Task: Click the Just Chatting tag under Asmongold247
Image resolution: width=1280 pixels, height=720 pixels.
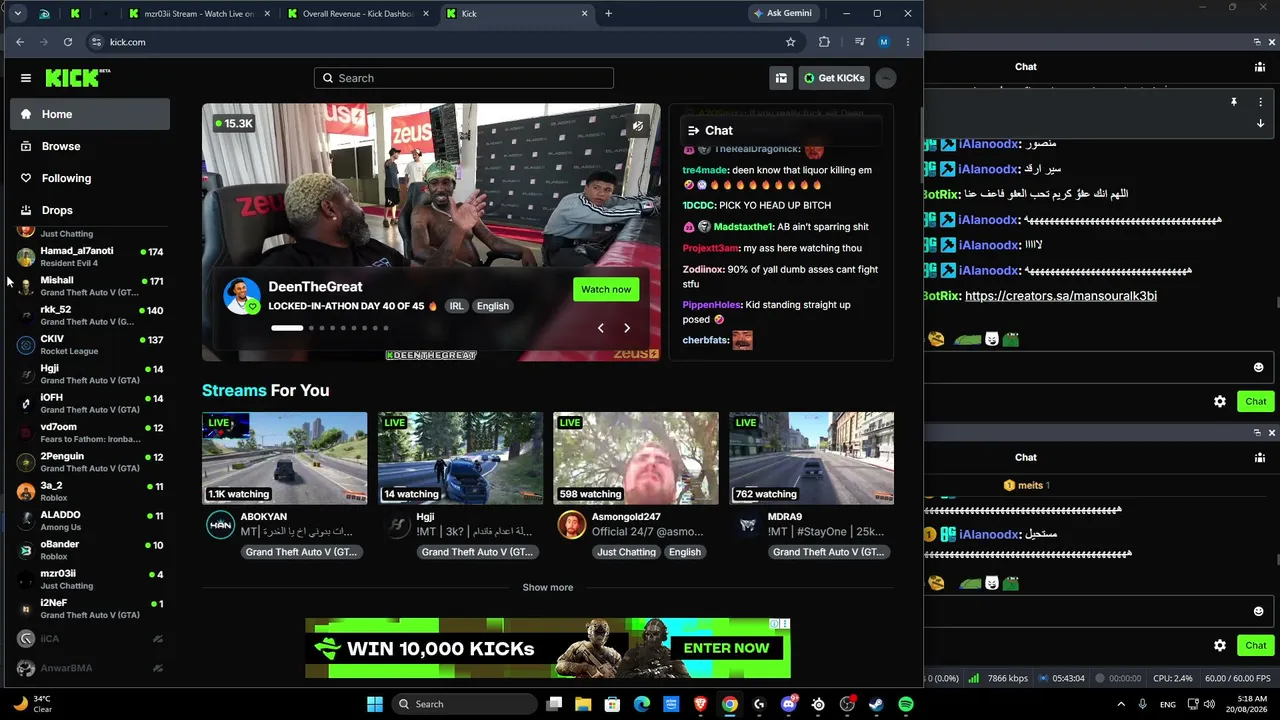Action: (x=626, y=552)
